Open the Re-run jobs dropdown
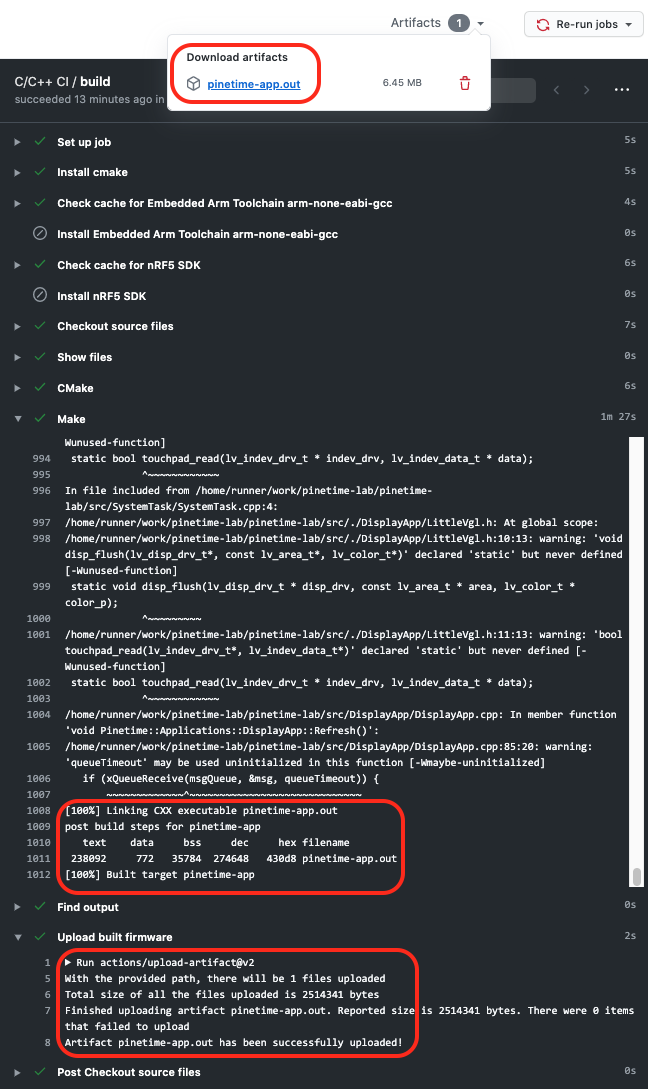The width and height of the screenshot is (648, 1089). pos(584,25)
